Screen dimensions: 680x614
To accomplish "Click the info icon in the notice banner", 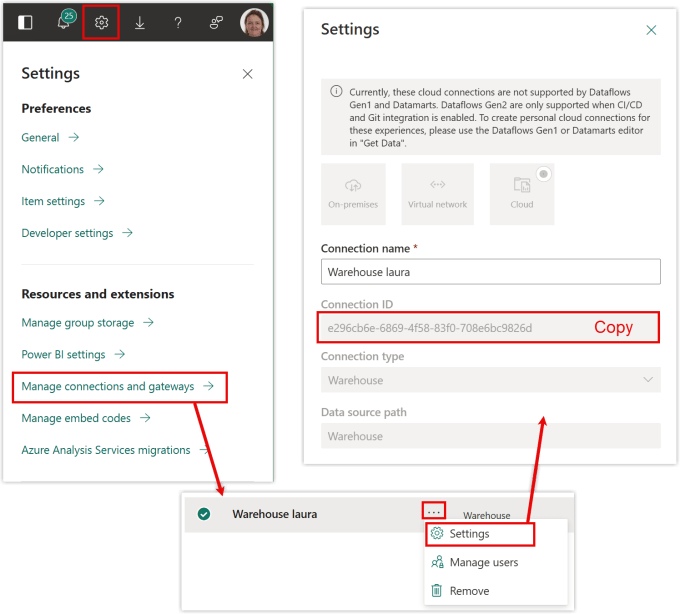I will (x=336, y=91).
